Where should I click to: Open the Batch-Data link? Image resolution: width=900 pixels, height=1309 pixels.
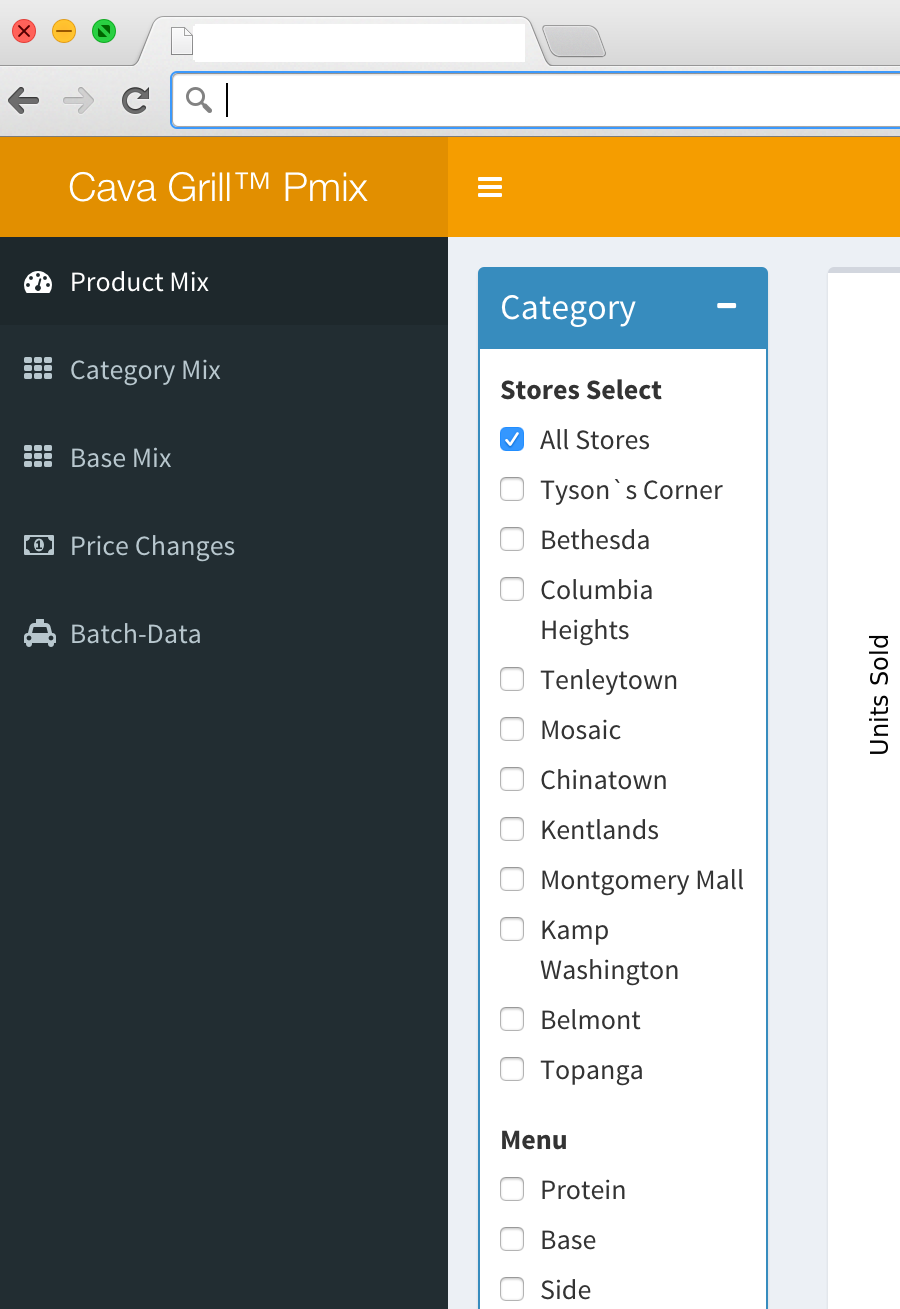tap(135, 634)
